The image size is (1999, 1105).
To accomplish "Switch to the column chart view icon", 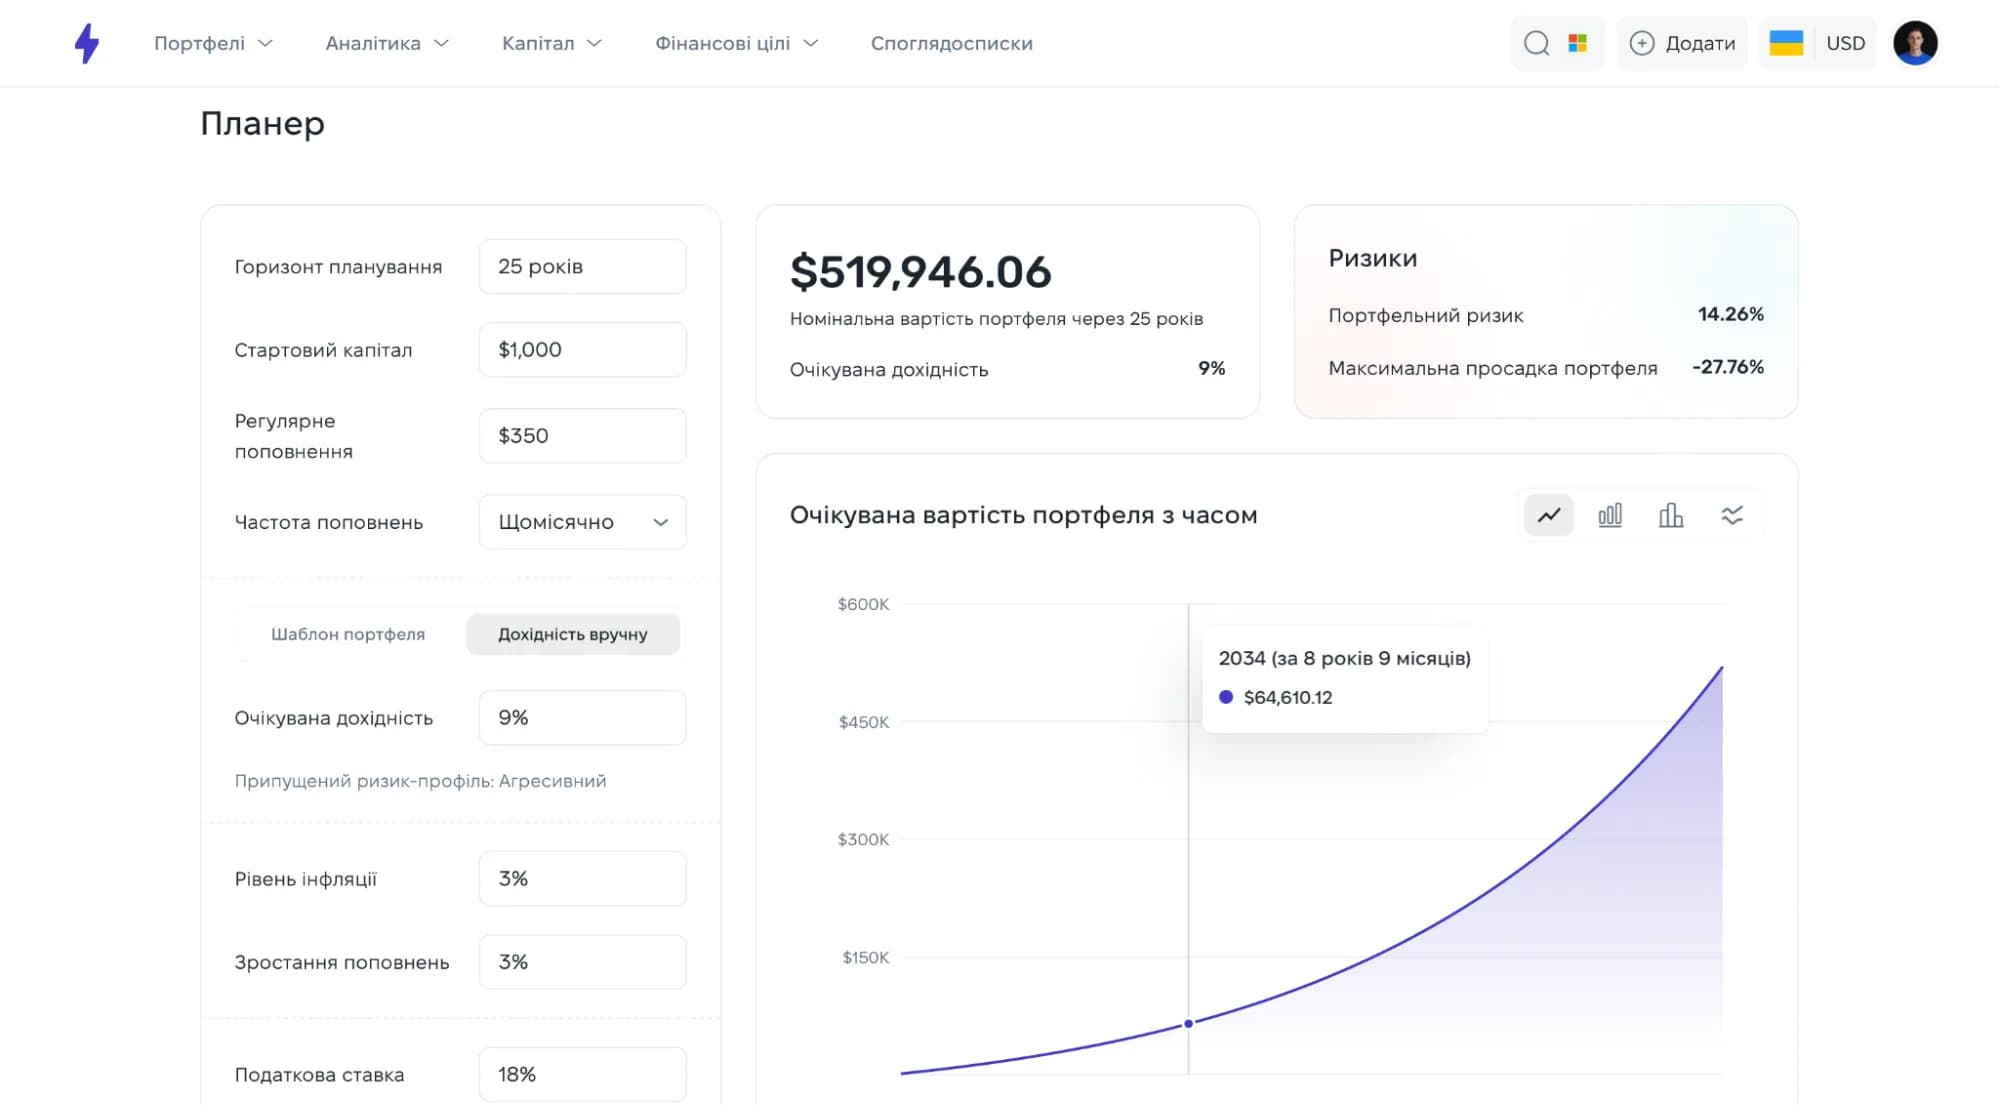I will (x=1671, y=515).
